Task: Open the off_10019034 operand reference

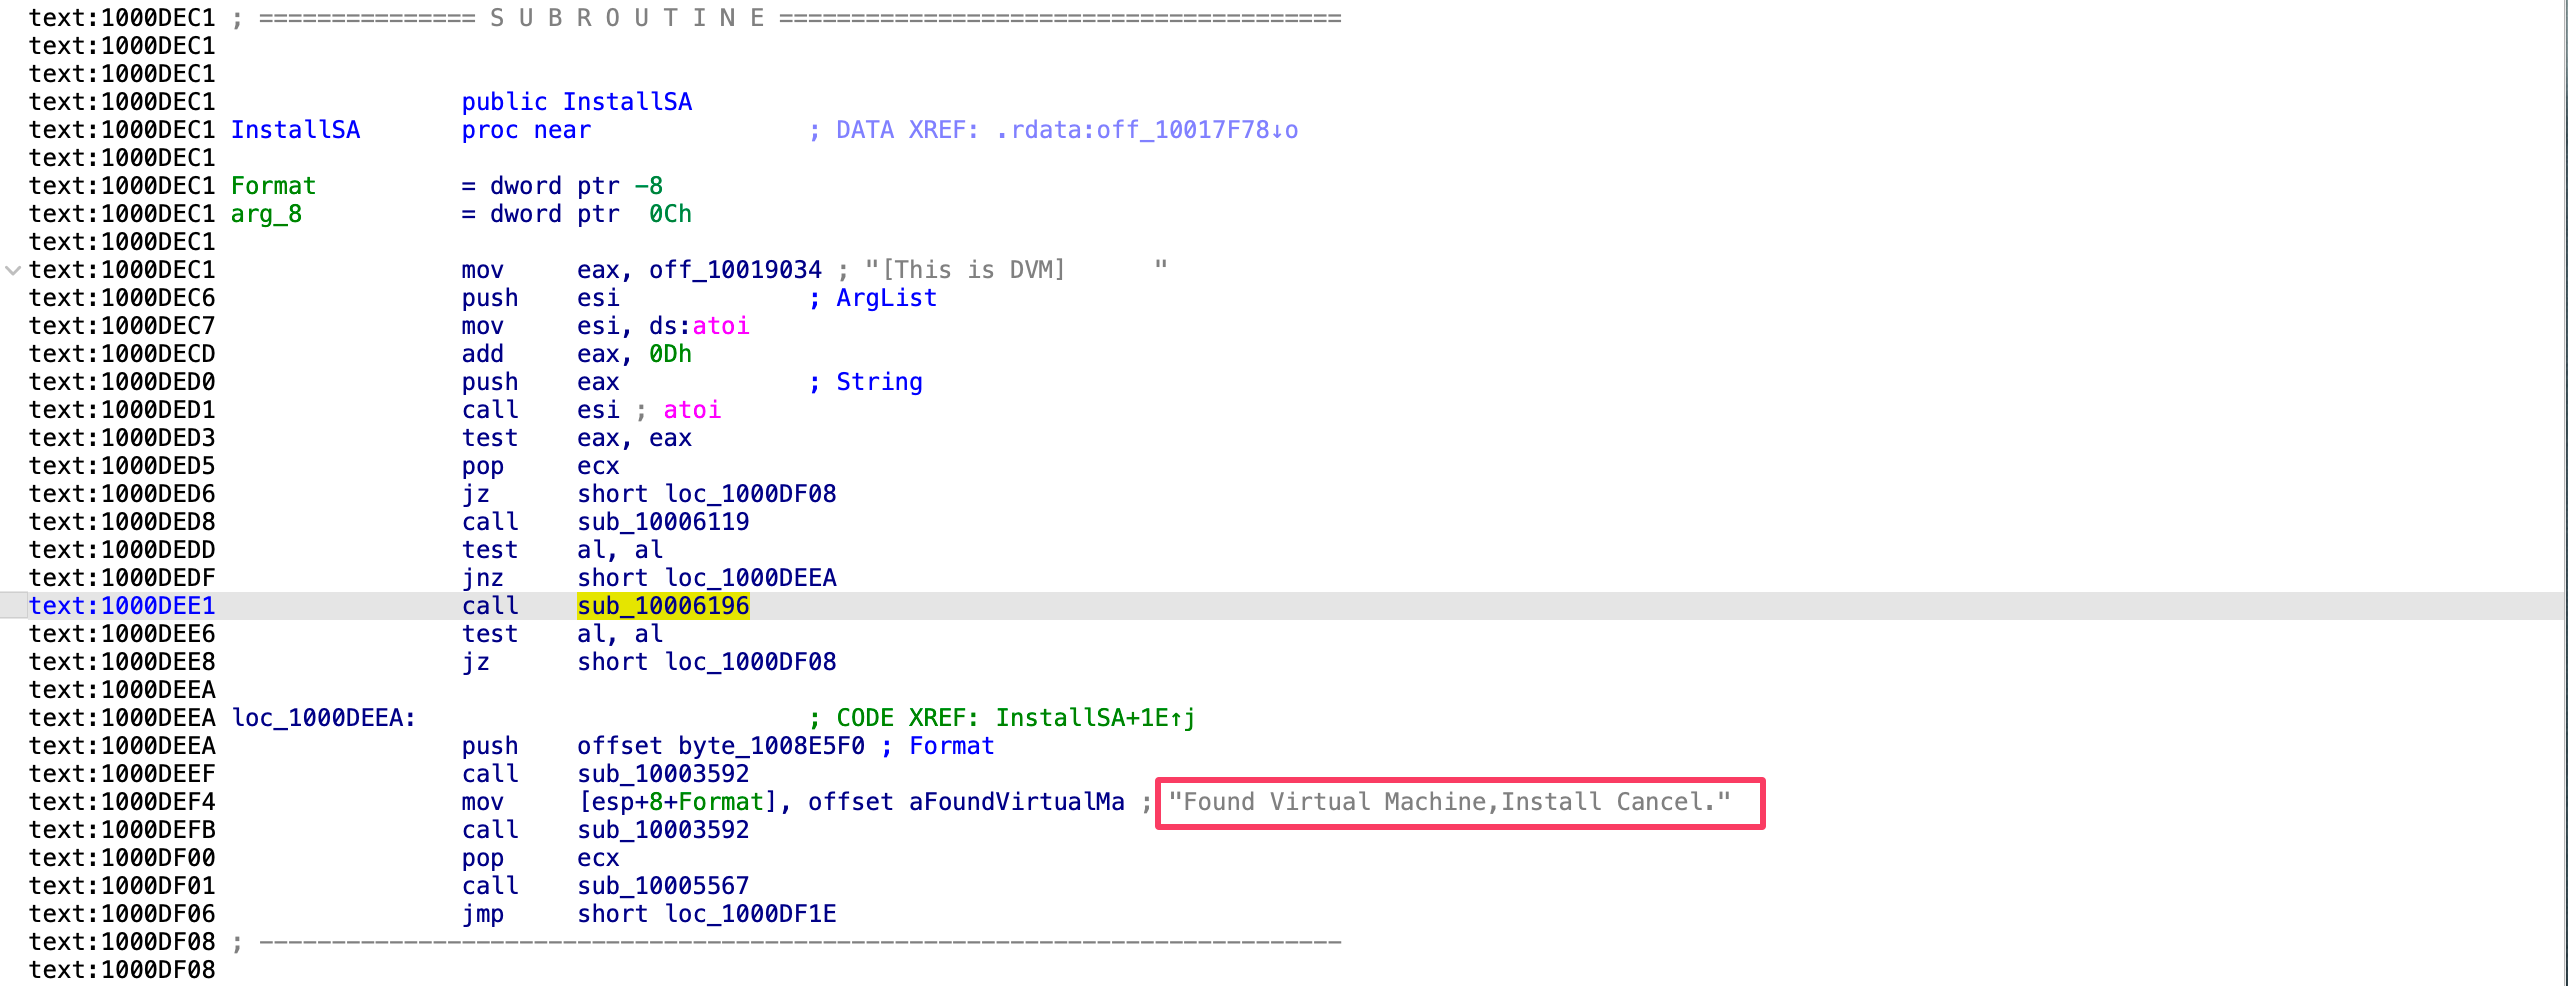Action: coord(735,270)
